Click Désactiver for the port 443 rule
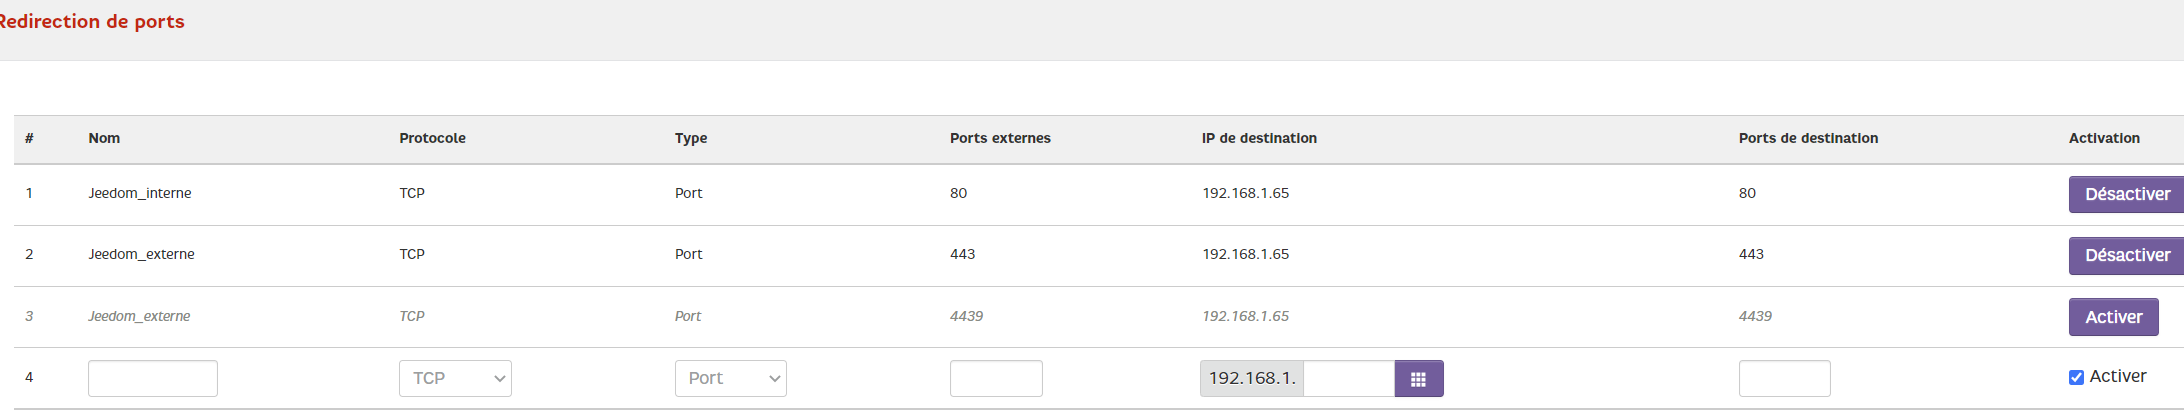2184x420 pixels. tap(2126, 255)
